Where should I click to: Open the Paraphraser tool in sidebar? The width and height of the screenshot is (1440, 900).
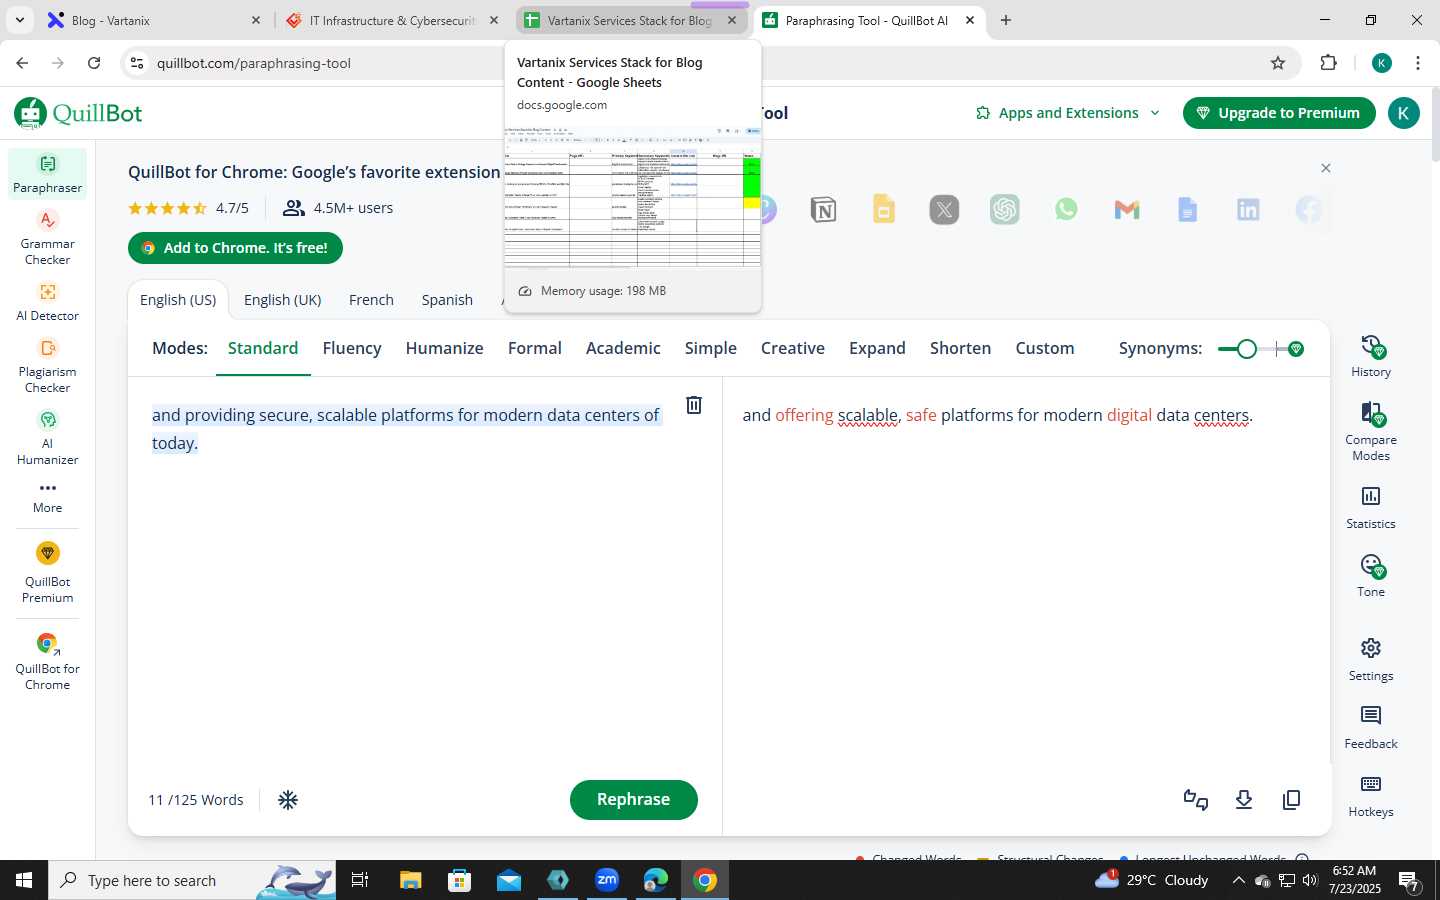(47, 174)
